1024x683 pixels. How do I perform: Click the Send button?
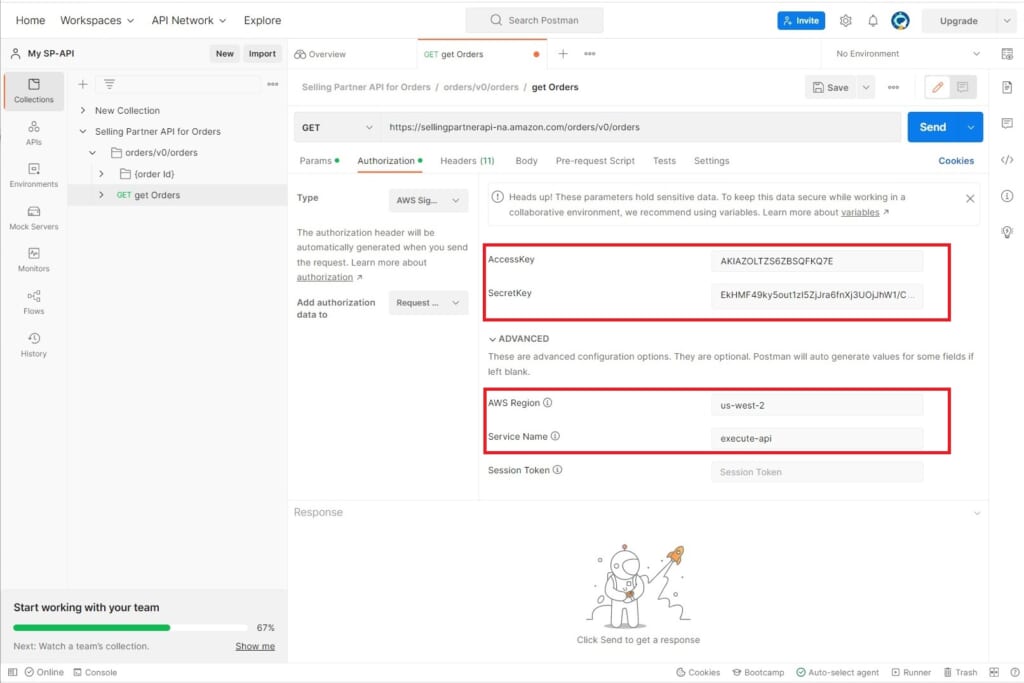[x=933, y=127]
